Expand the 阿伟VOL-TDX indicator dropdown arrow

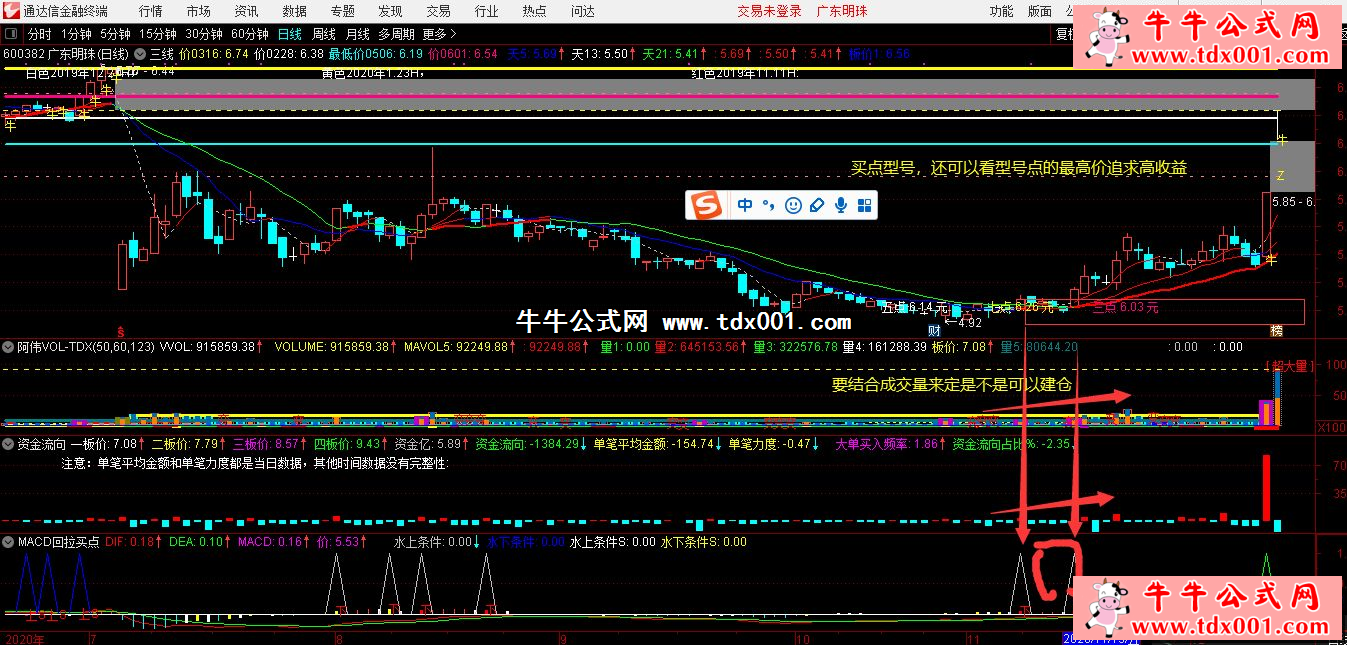click(9, 347)
